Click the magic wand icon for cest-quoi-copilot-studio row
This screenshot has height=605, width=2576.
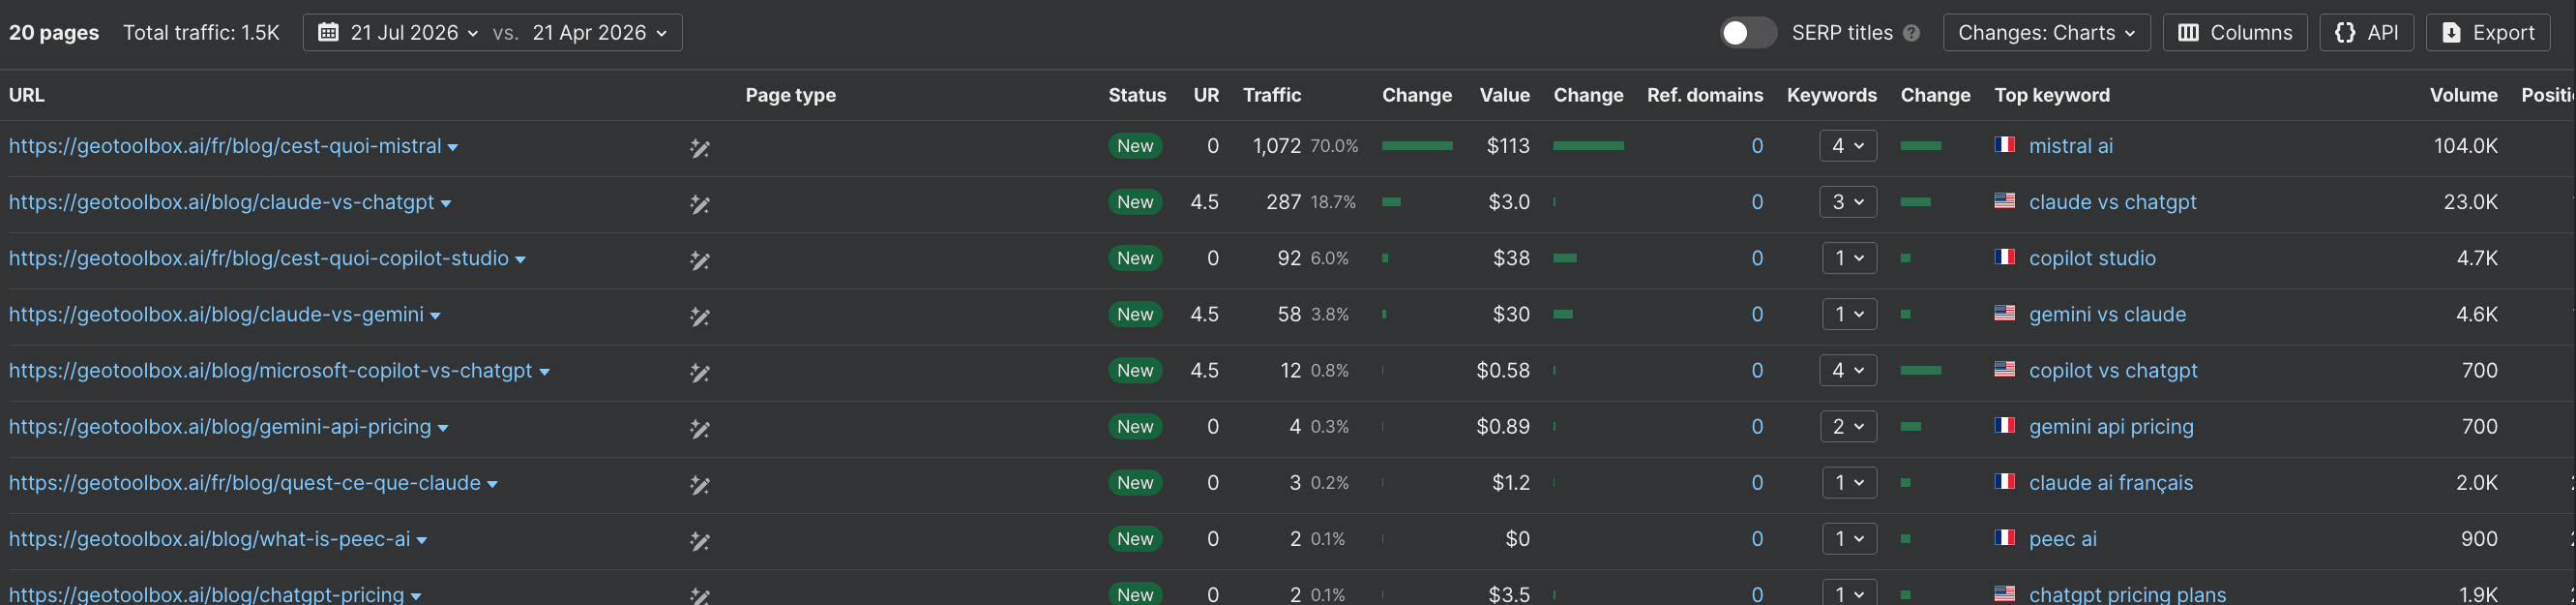(x=700, y=260)
